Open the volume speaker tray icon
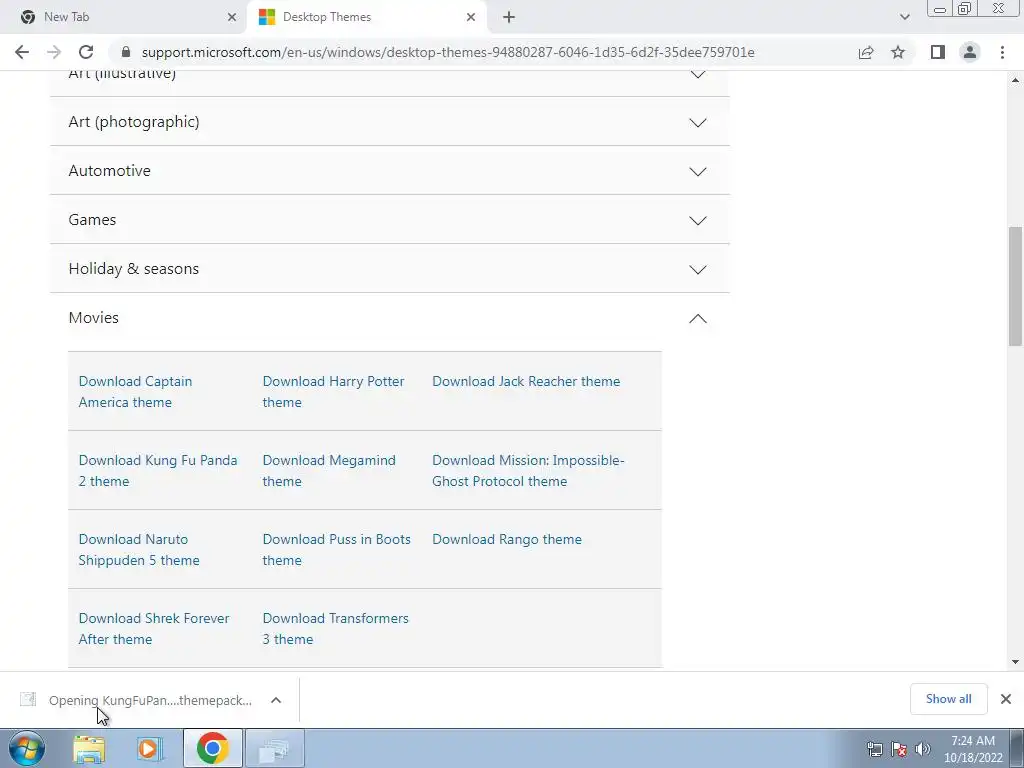Viewport: 1024px width, 768px height. (x=923, y=748)
